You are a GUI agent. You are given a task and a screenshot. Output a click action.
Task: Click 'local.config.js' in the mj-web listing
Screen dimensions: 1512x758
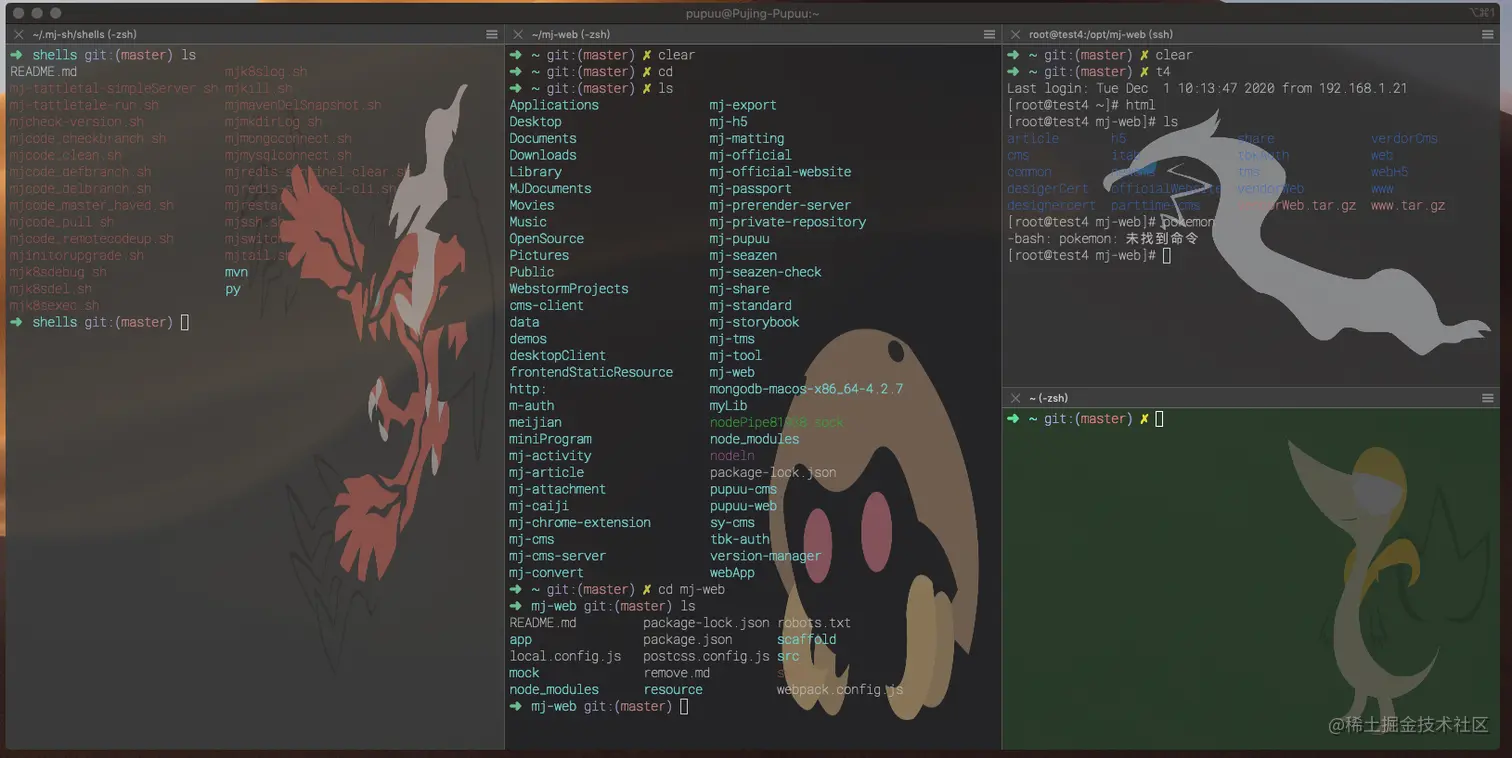pos(565,657)
